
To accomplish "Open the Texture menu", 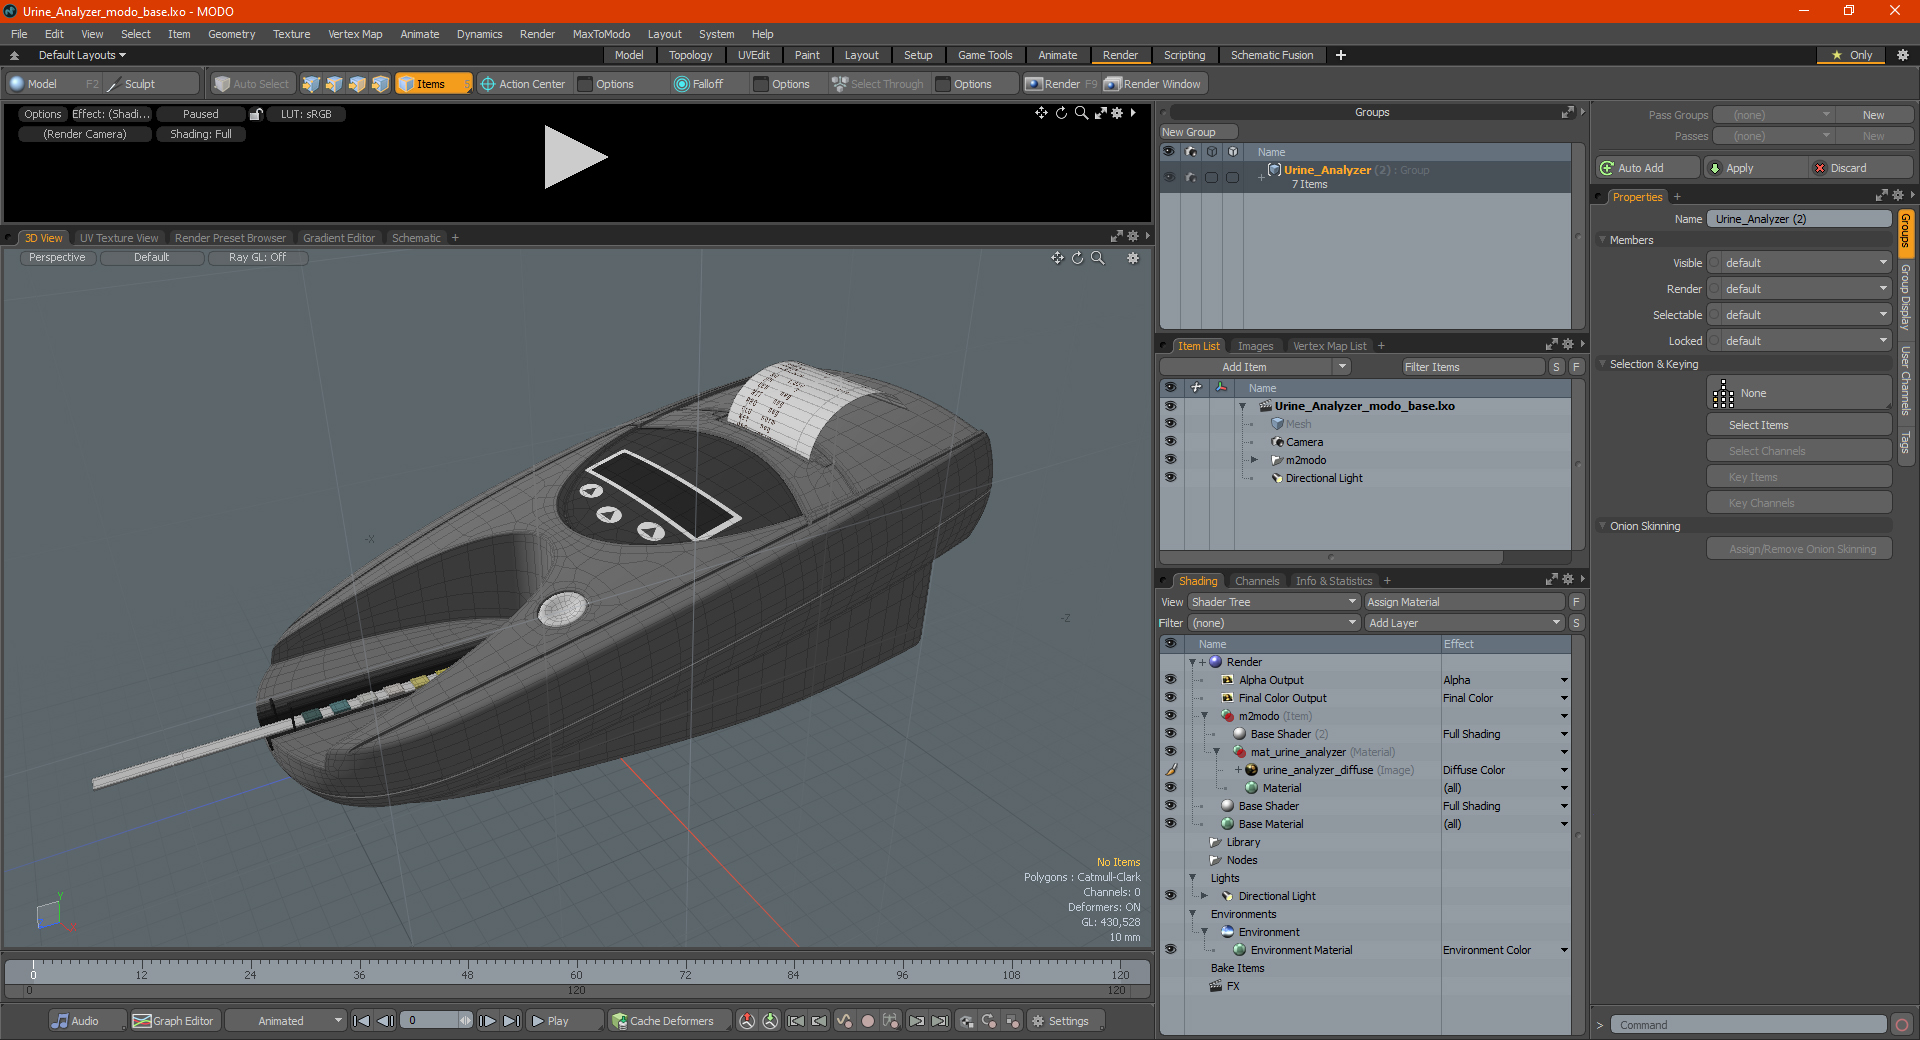I will tap(291, 34).
